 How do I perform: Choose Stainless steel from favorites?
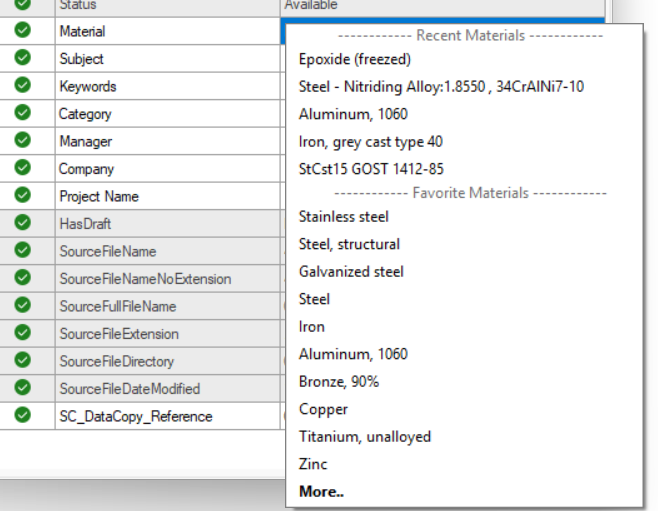(344, 217)
